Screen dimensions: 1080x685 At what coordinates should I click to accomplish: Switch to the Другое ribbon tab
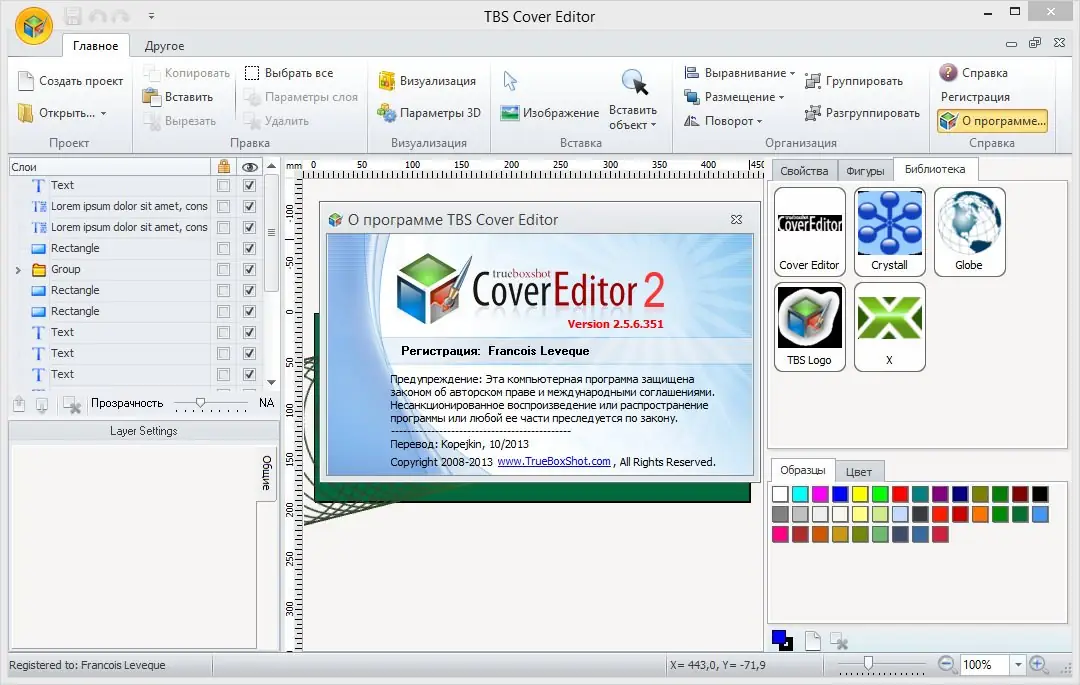pyautogui.click(x=164, y=46)
